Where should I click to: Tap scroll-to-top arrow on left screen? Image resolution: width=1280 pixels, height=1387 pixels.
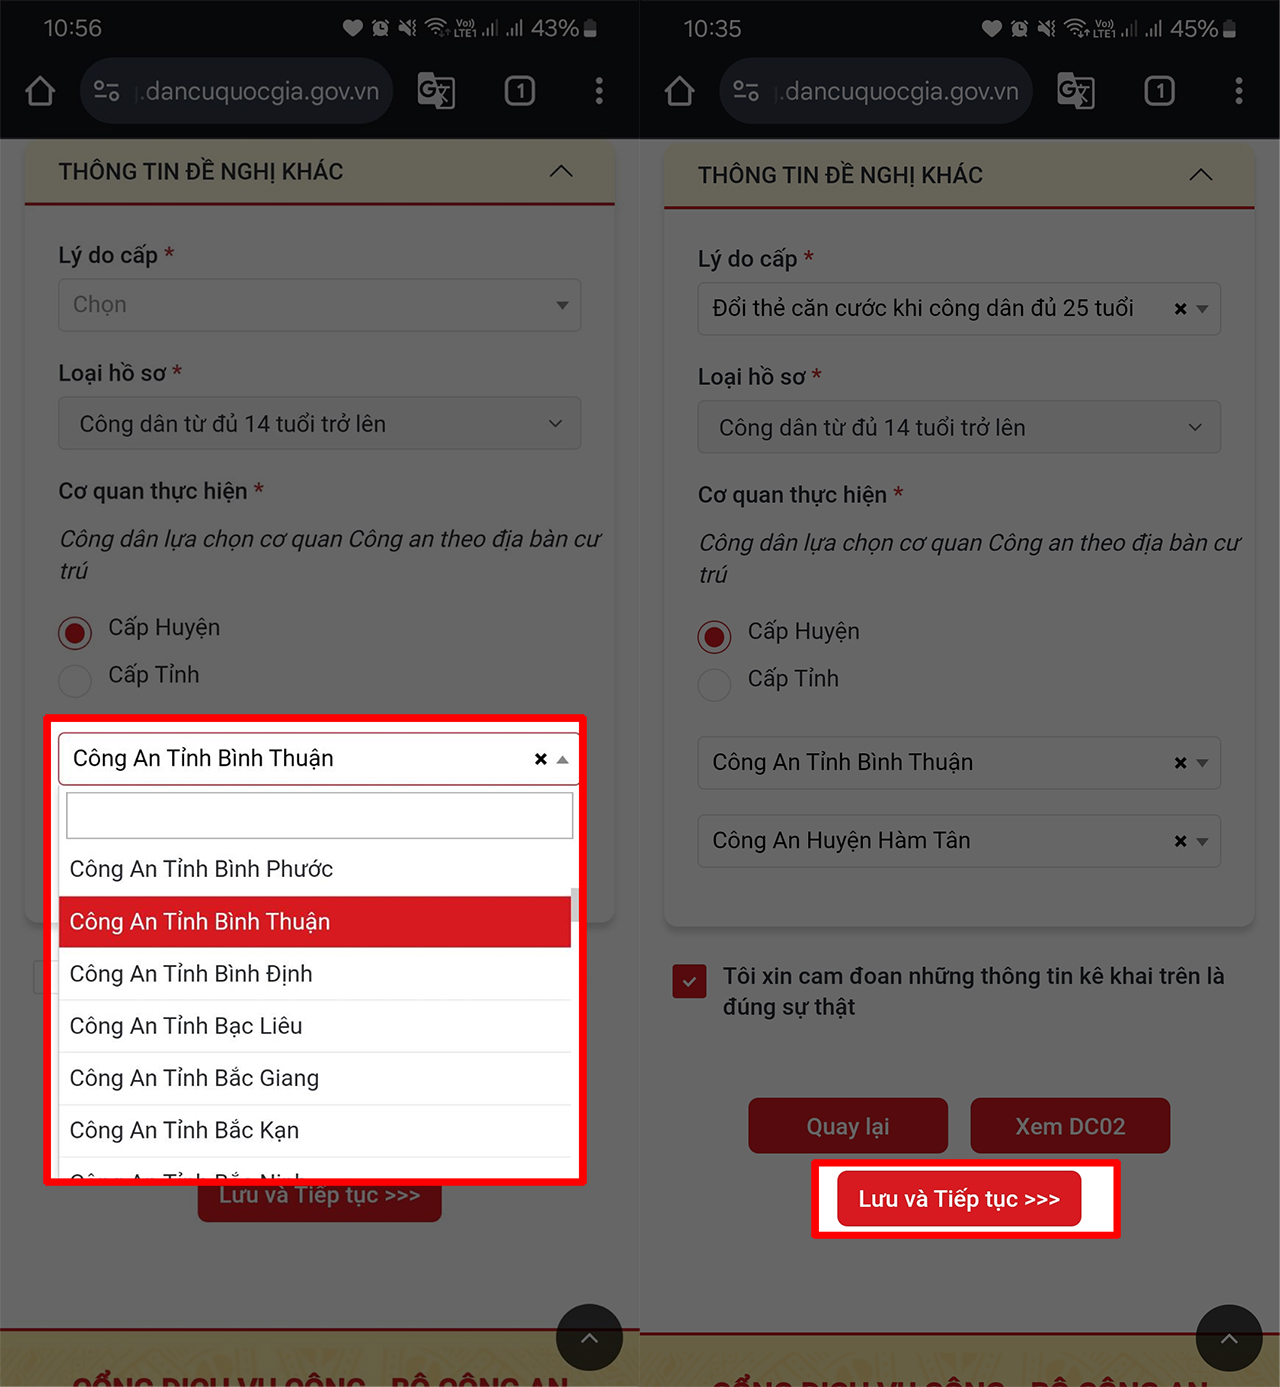point(589,1338)
